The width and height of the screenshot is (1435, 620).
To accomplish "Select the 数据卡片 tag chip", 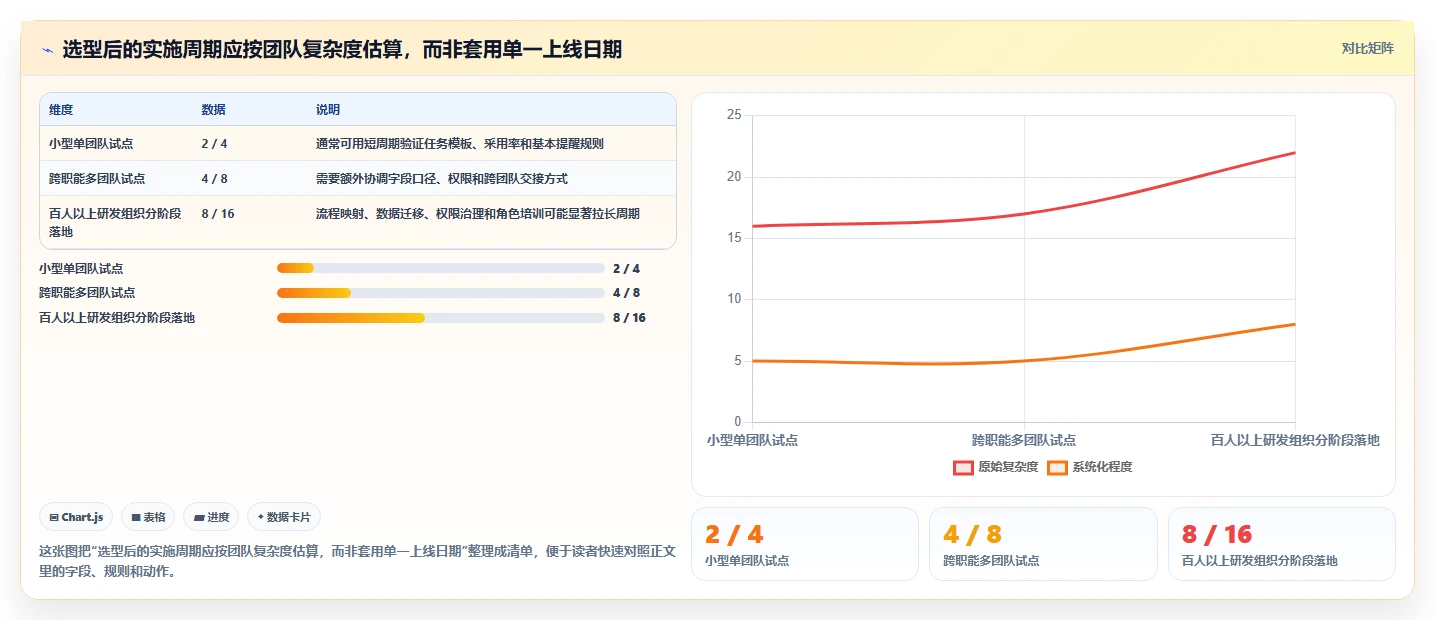I will (x=284, y=517).
